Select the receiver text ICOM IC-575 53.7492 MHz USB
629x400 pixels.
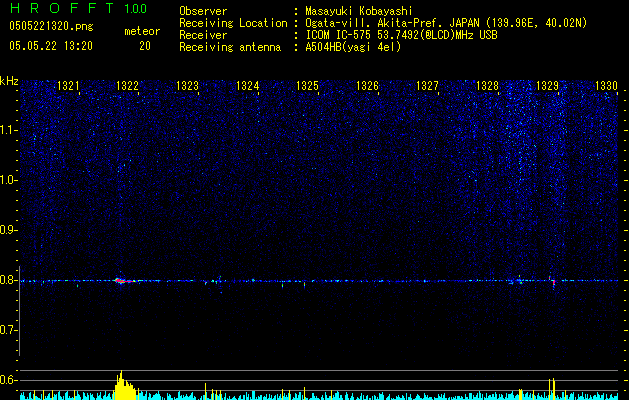tap(401, 35)
